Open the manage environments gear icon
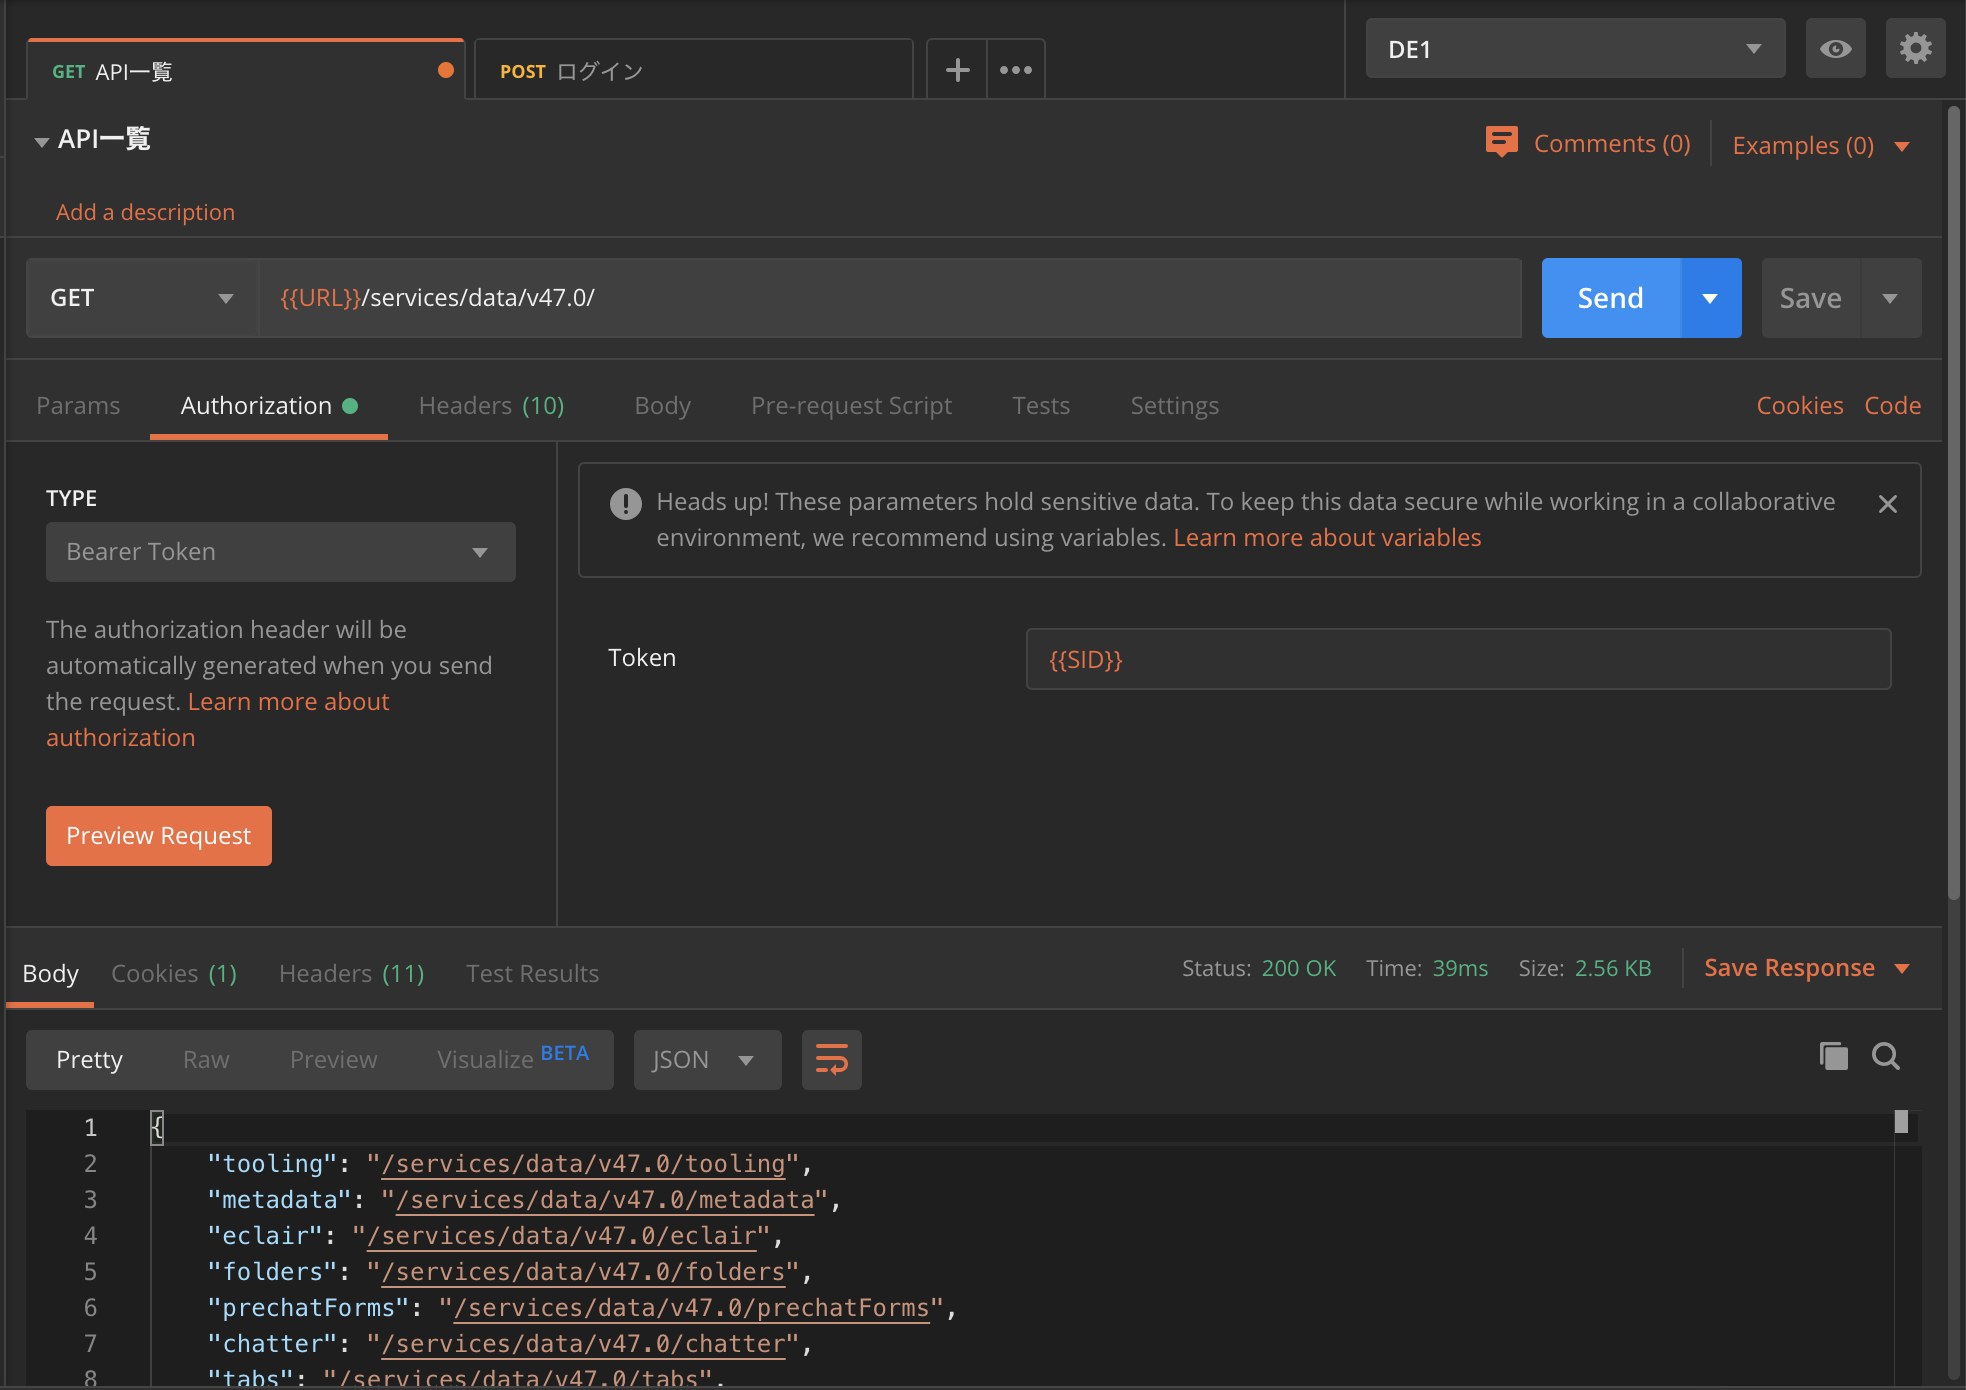1966x1390 pixels. [1915, 49]
